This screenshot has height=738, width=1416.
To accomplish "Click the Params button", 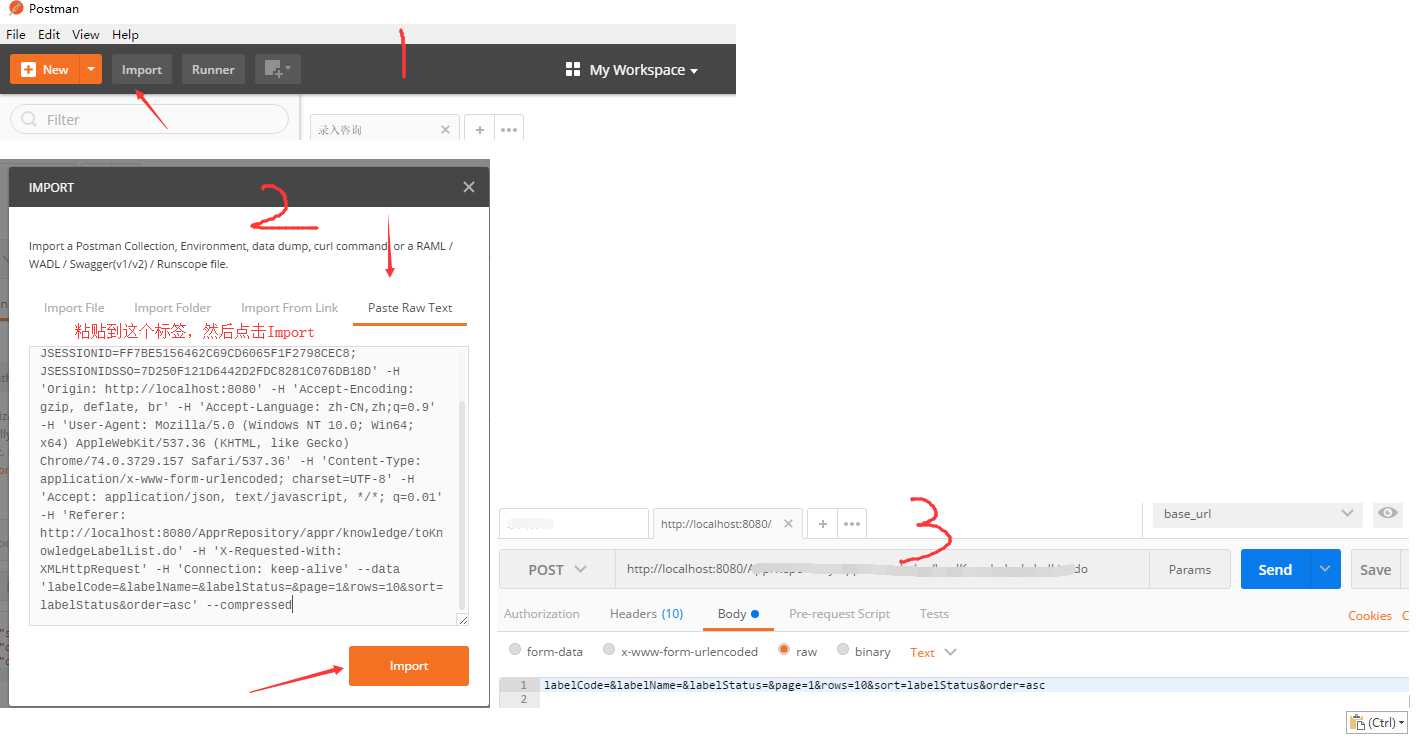I will click(1190, 570).
